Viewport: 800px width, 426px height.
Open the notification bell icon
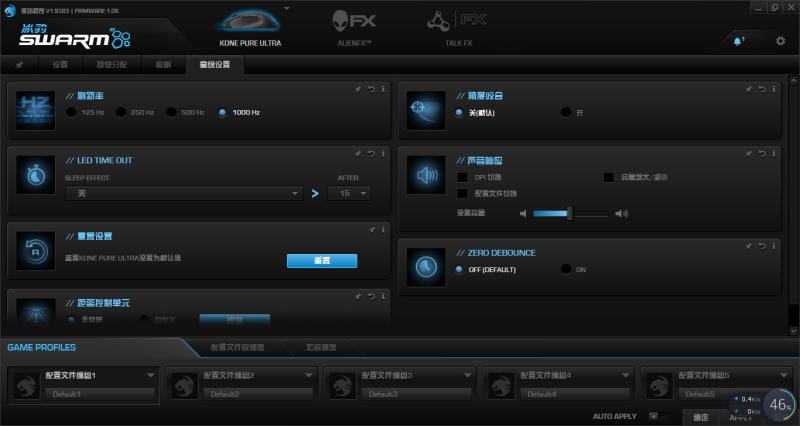[738, 40]
